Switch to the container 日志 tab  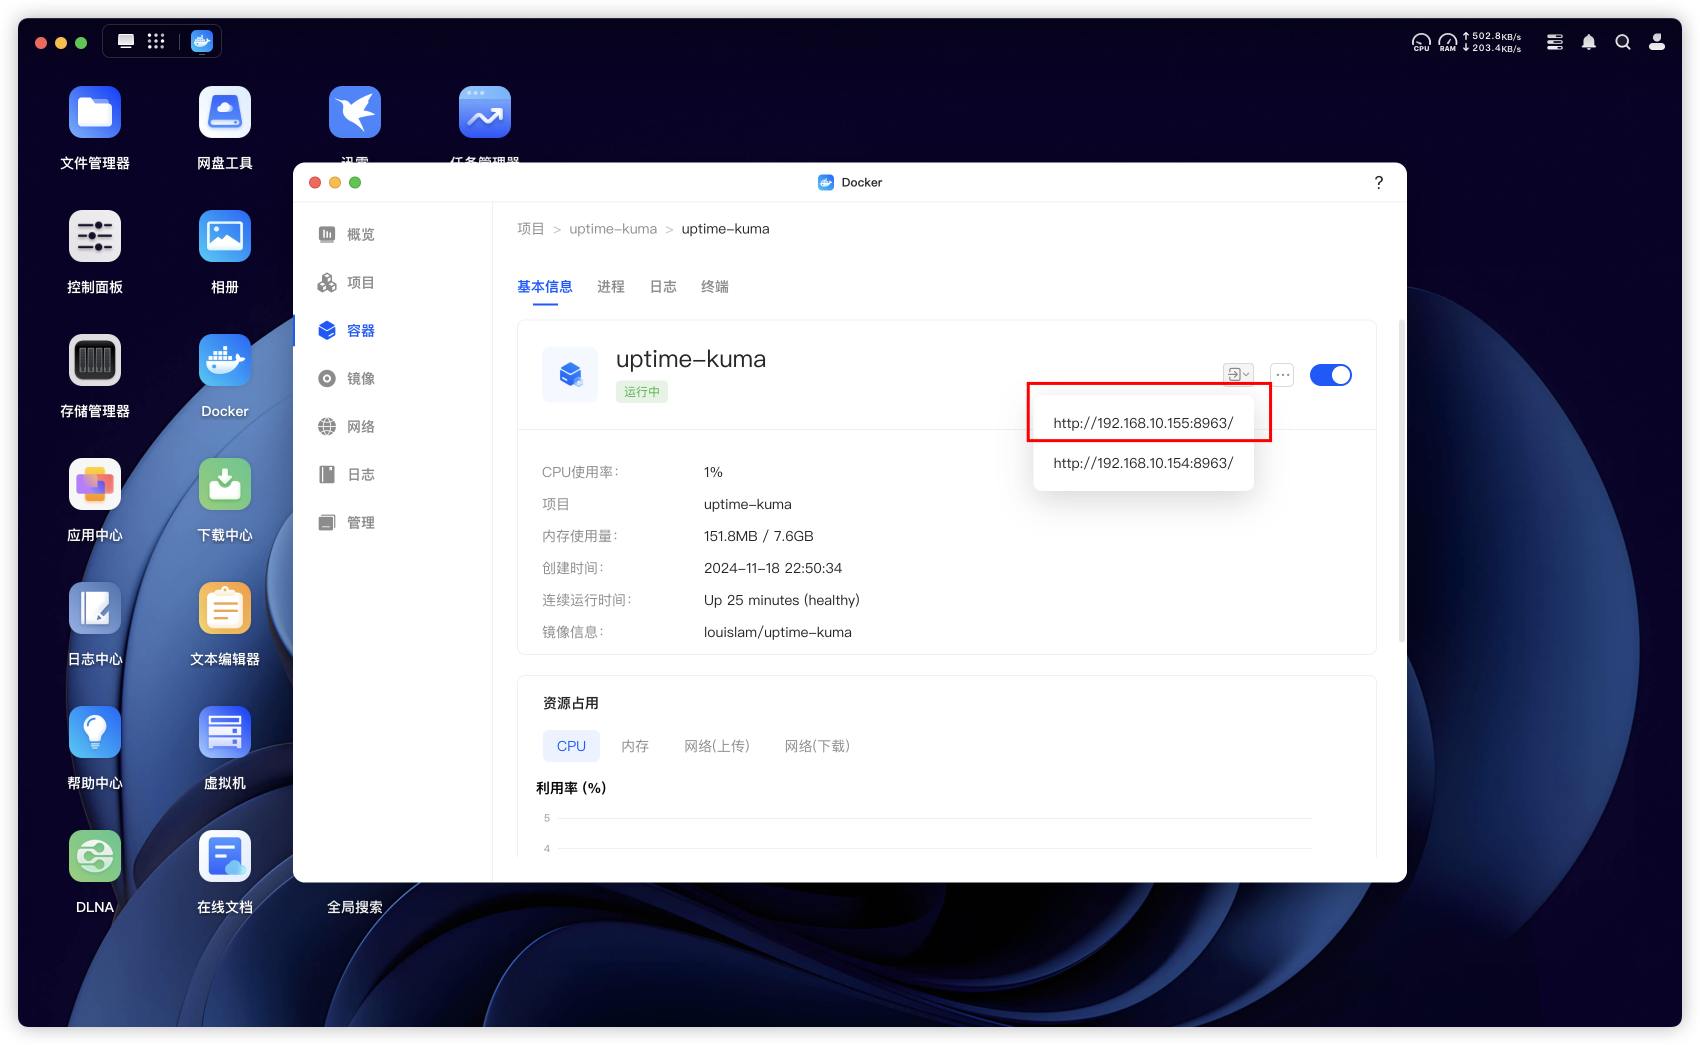[x=663, y=287]
